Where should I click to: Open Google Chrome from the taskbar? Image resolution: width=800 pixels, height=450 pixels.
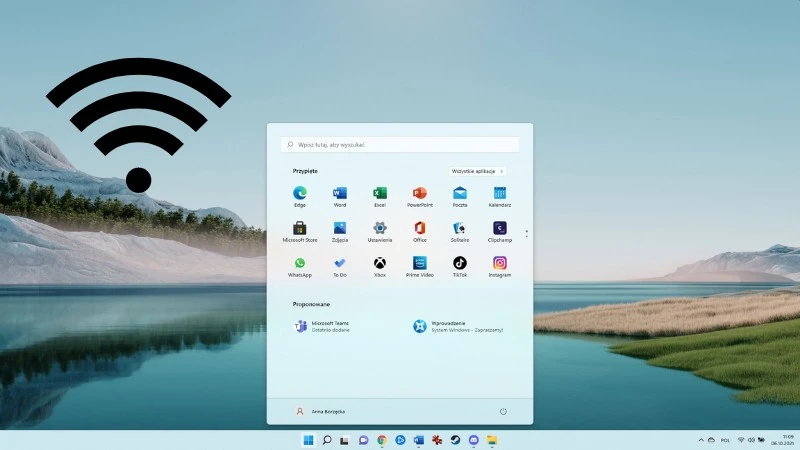382,440
